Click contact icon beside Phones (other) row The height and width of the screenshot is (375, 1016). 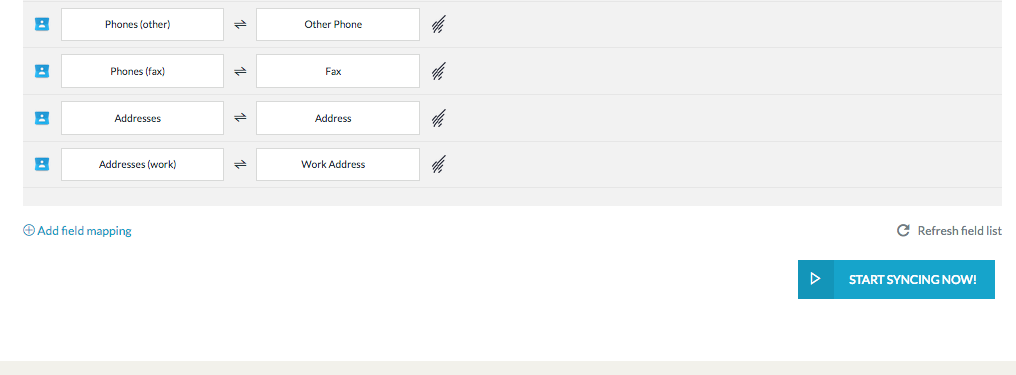pyautogui.click(x=42, y=25)
